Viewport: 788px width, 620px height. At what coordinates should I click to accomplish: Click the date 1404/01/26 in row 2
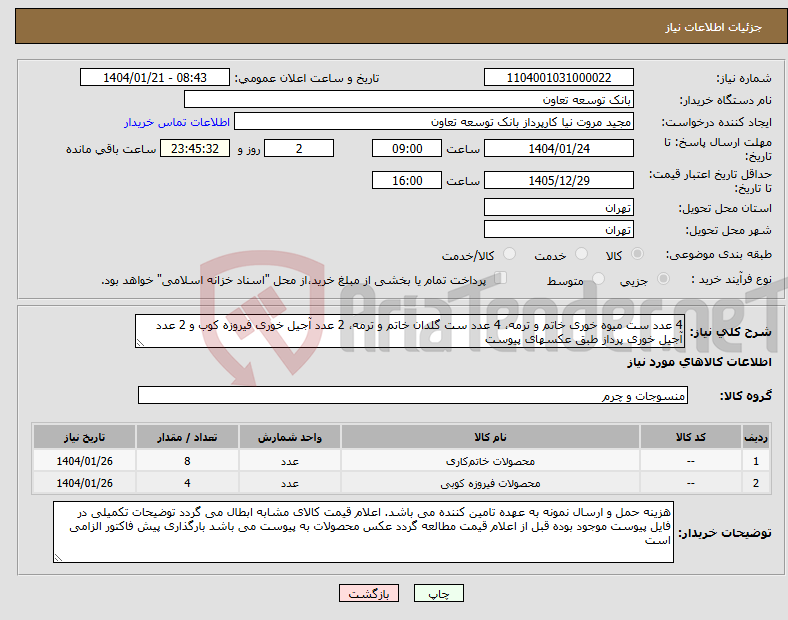pos(84,483)
